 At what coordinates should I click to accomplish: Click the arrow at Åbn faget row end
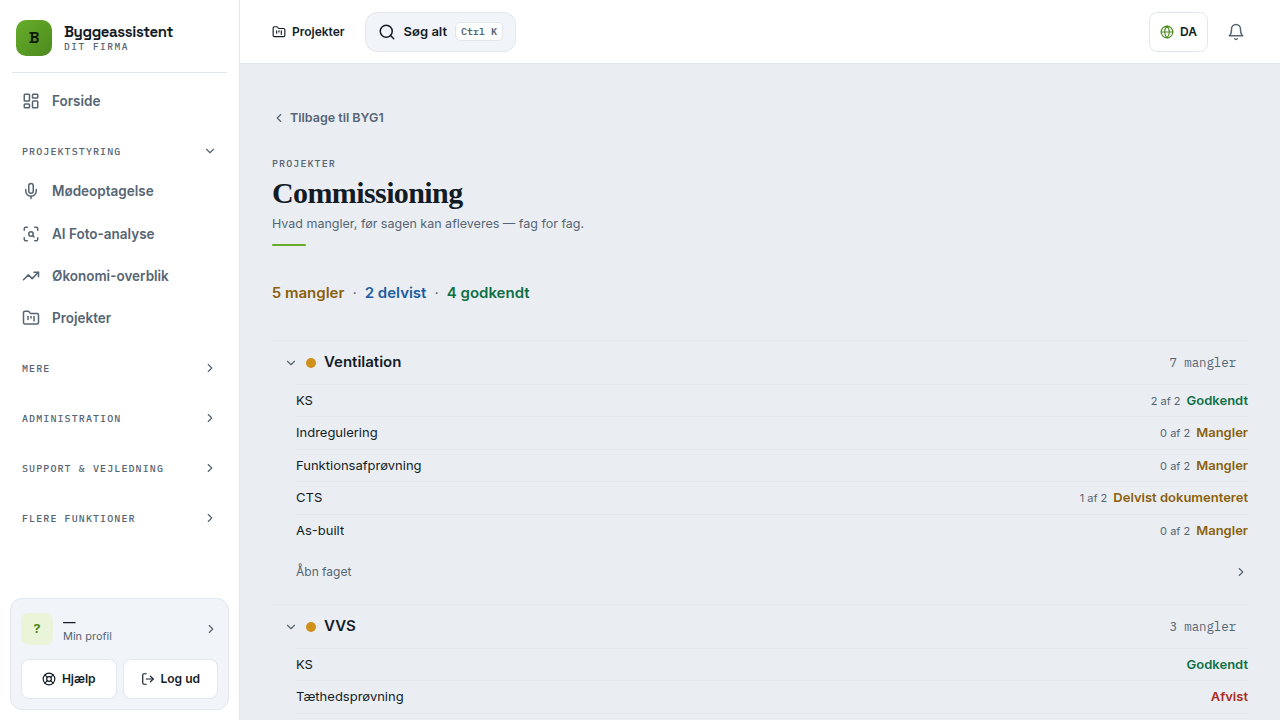coord(1241,572)
